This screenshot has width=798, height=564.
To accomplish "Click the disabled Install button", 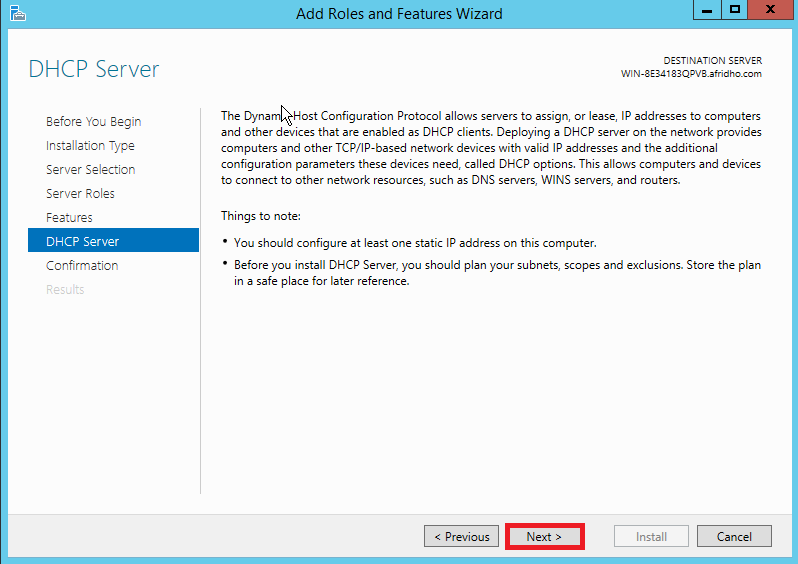I will [651, 537].
